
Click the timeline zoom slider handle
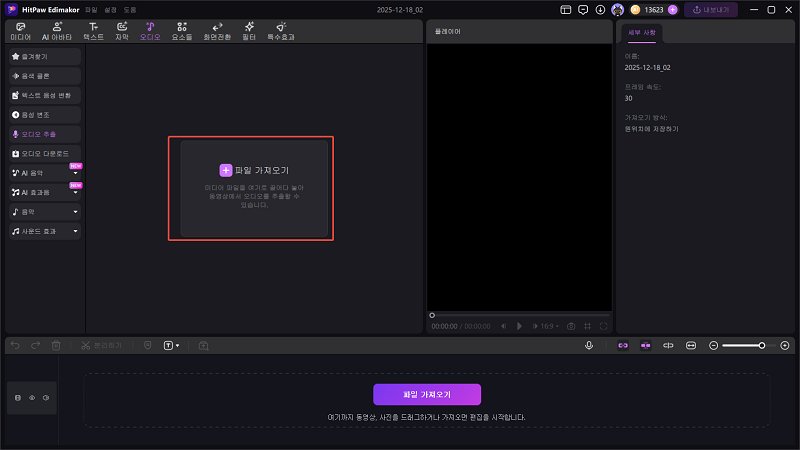pos(762,345)
